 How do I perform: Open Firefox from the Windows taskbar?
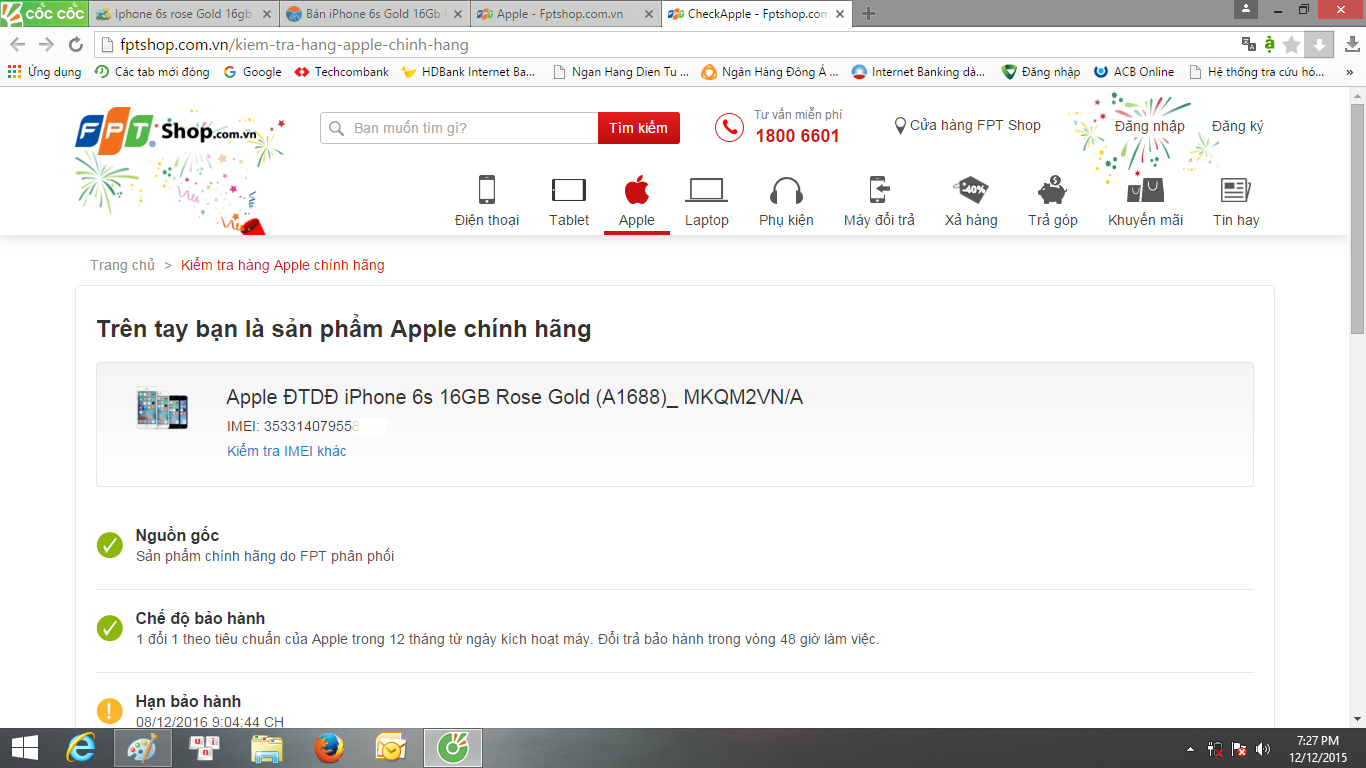pyautogui.click(x=328, y=748)
